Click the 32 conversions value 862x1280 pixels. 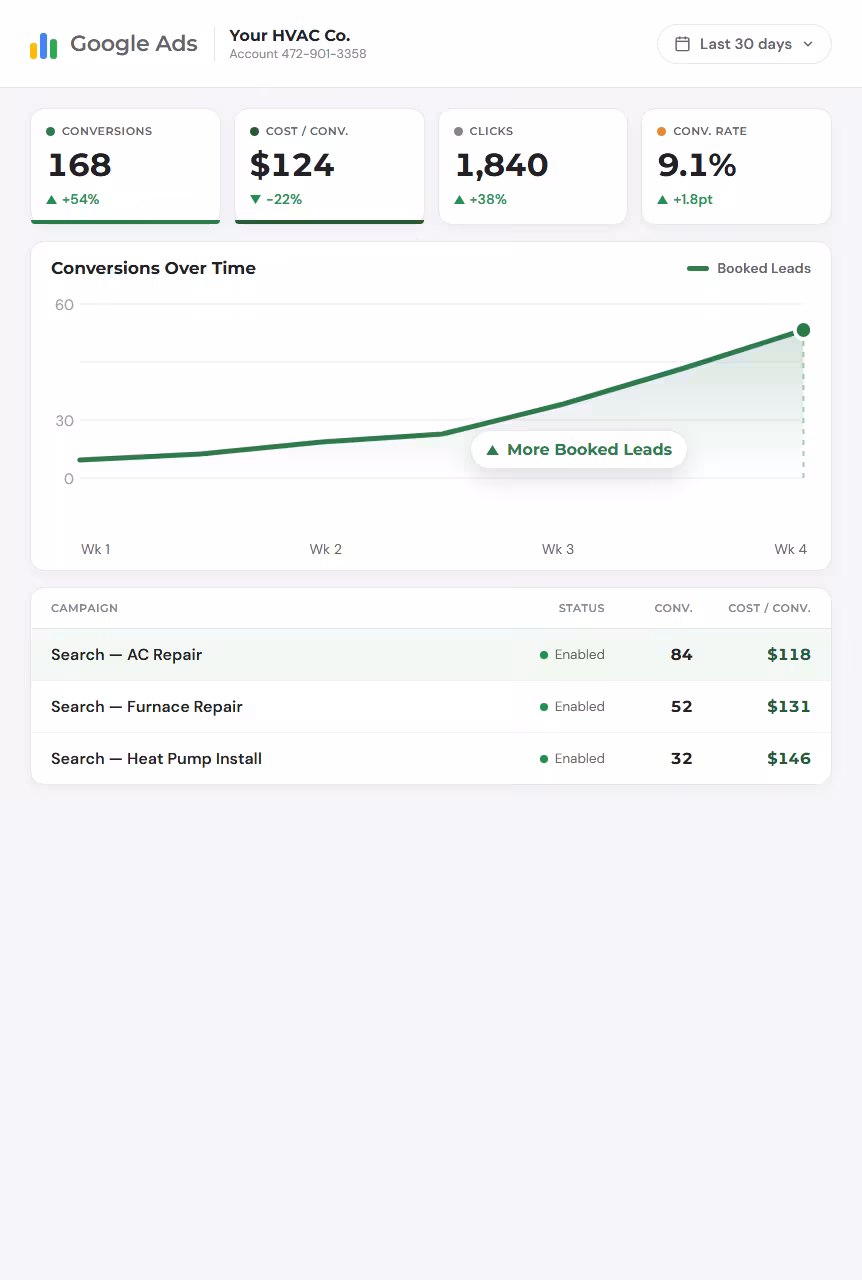pyautogui.click(x=682, y=759)
